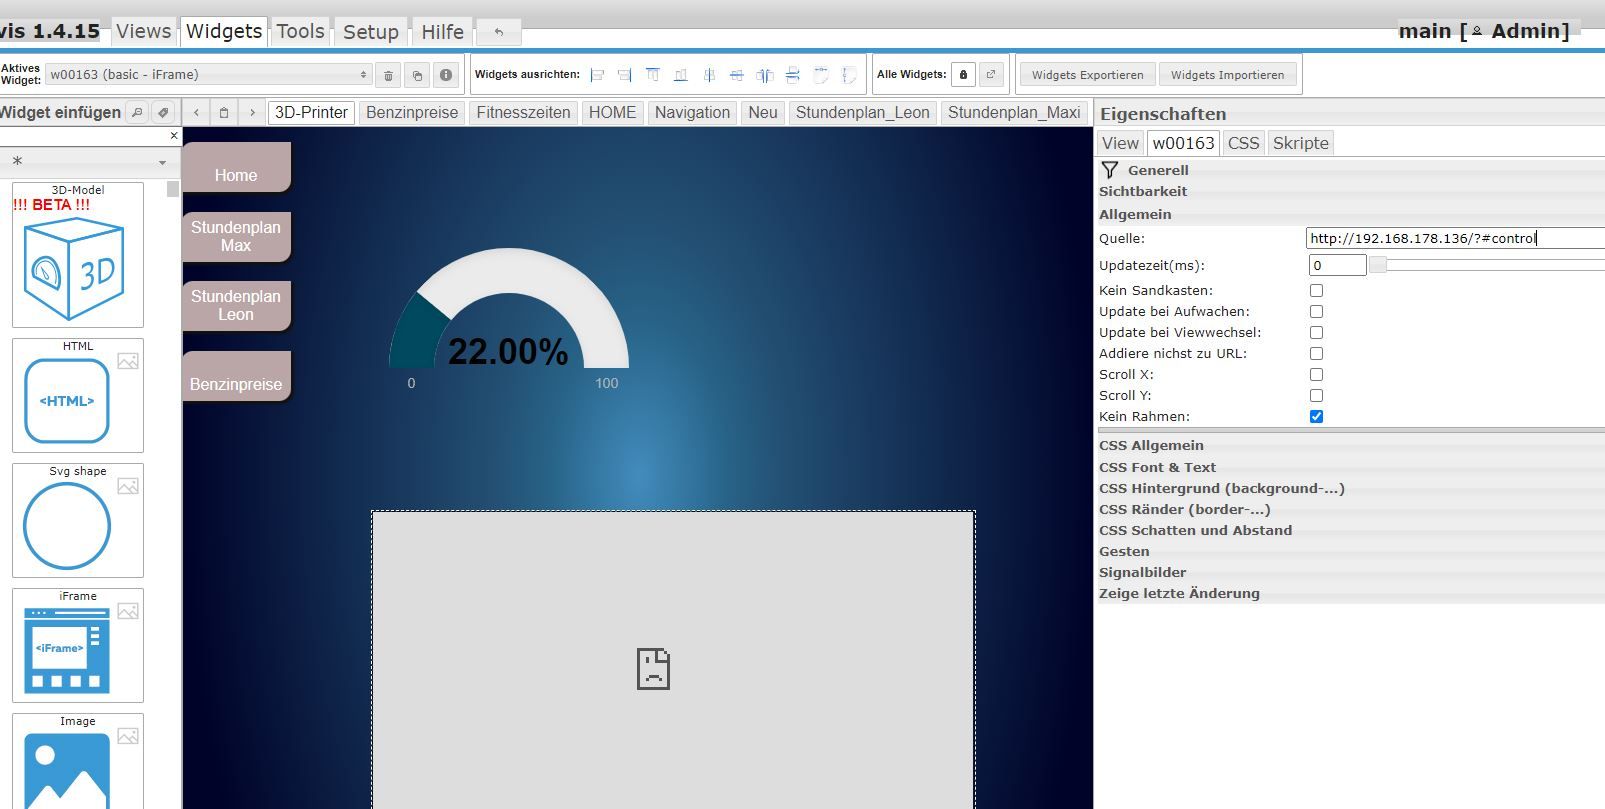Image resolution: width=1605 pixels, height=809 pixels.
Task: Click the 22.00% gauge widget
Action: (x=509, y=318)
